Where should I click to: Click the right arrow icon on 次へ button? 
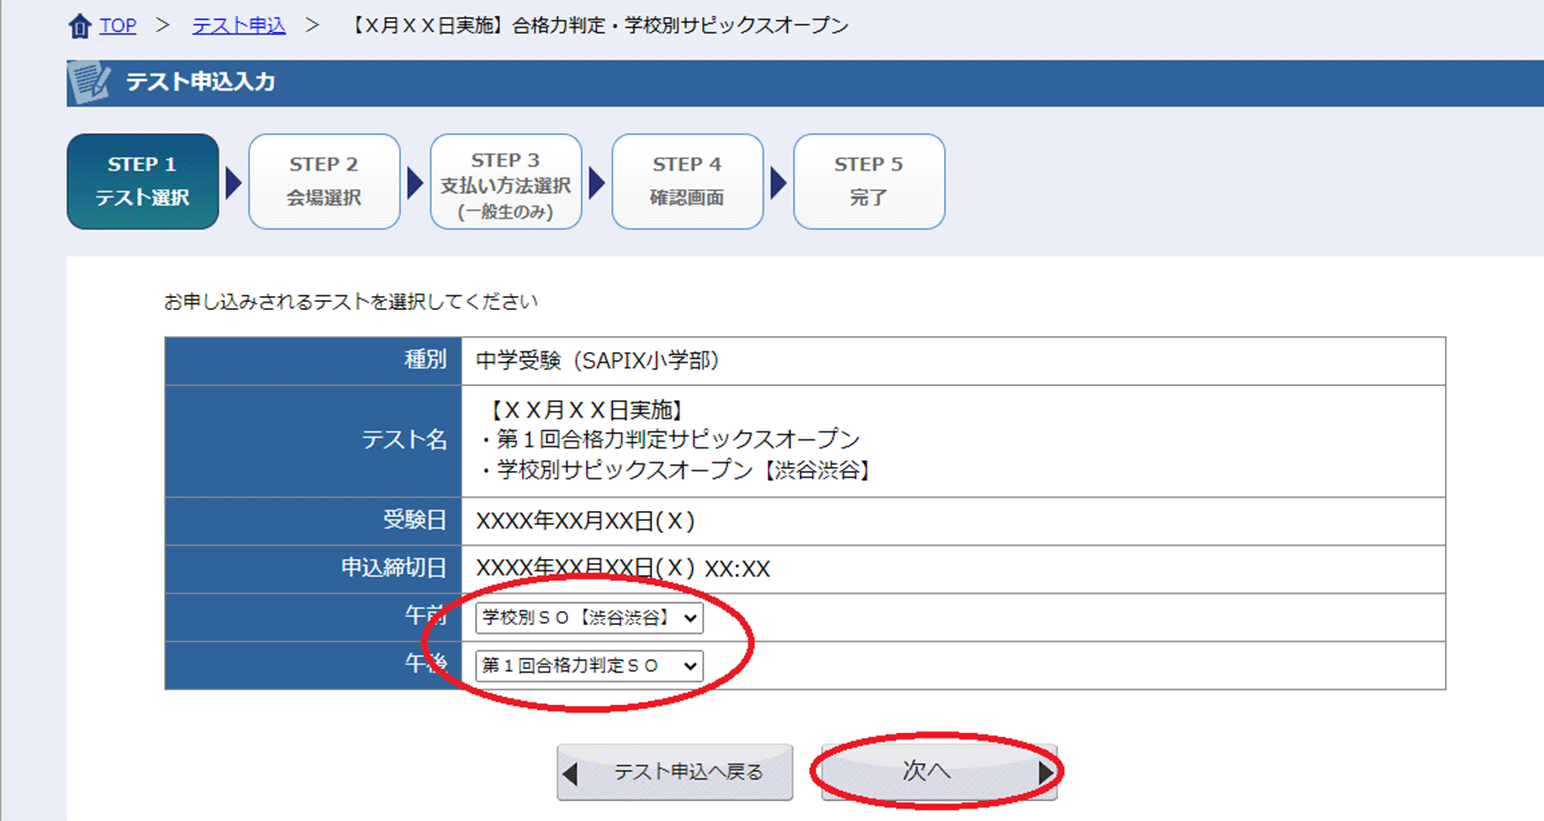(x=1043, y=771)
